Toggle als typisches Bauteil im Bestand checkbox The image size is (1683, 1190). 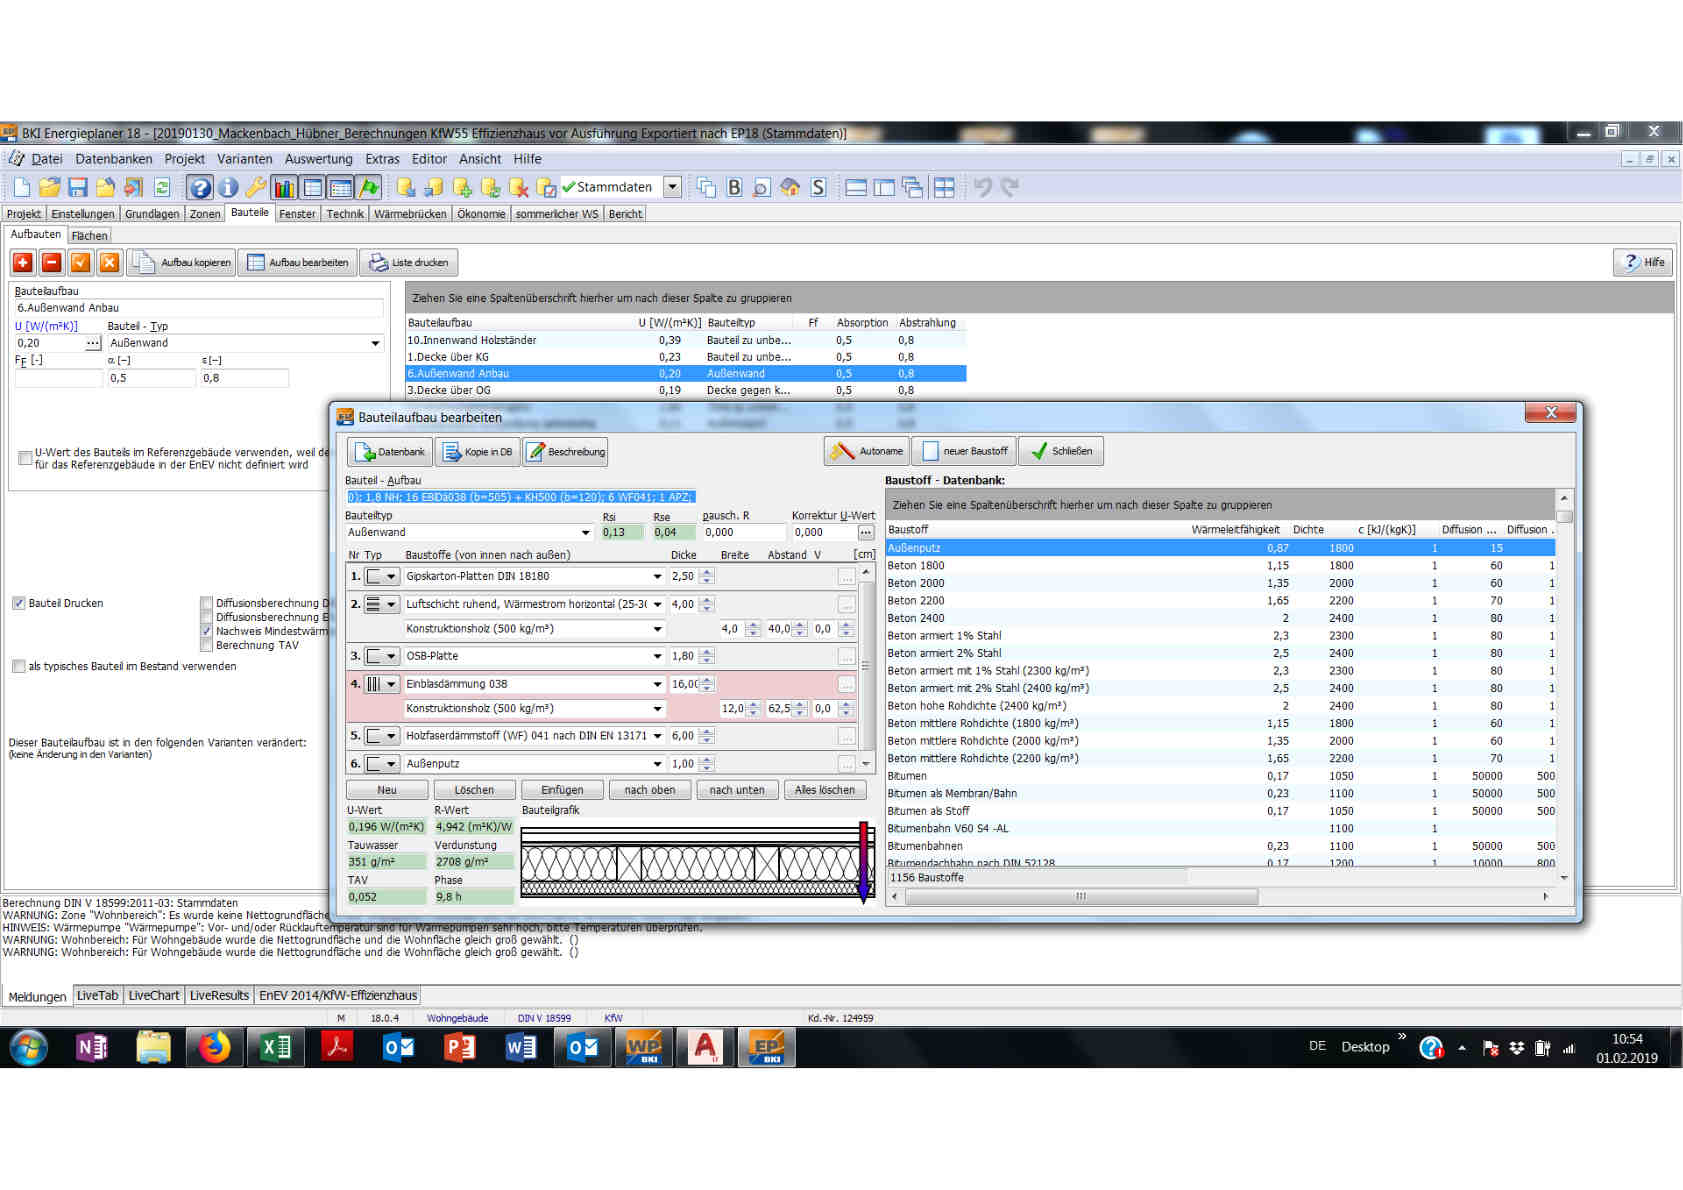[x=18, y=666]
